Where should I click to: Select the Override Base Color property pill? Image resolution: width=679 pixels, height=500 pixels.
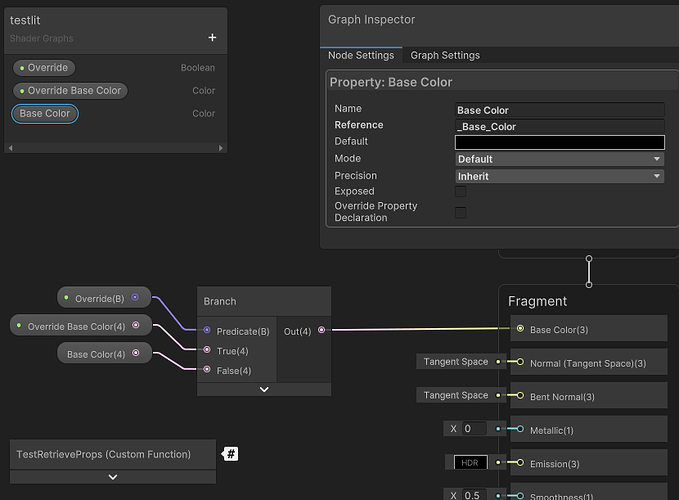pos(69,91)
